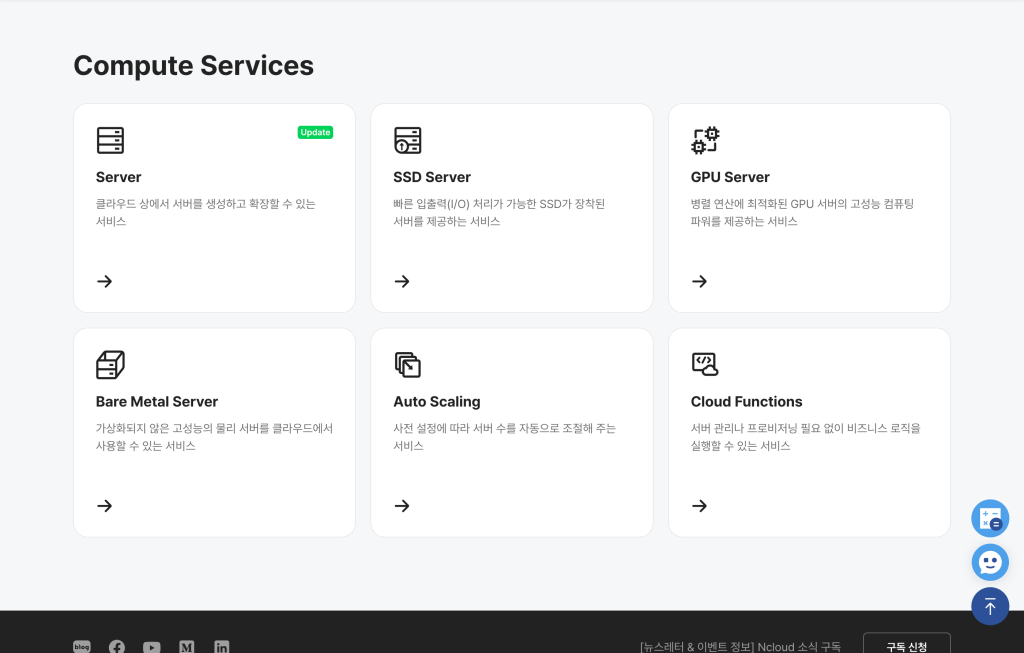Open the LinkedIn footer icon
The height and width of the screenshot is (653, 1024).
point(221,647)
